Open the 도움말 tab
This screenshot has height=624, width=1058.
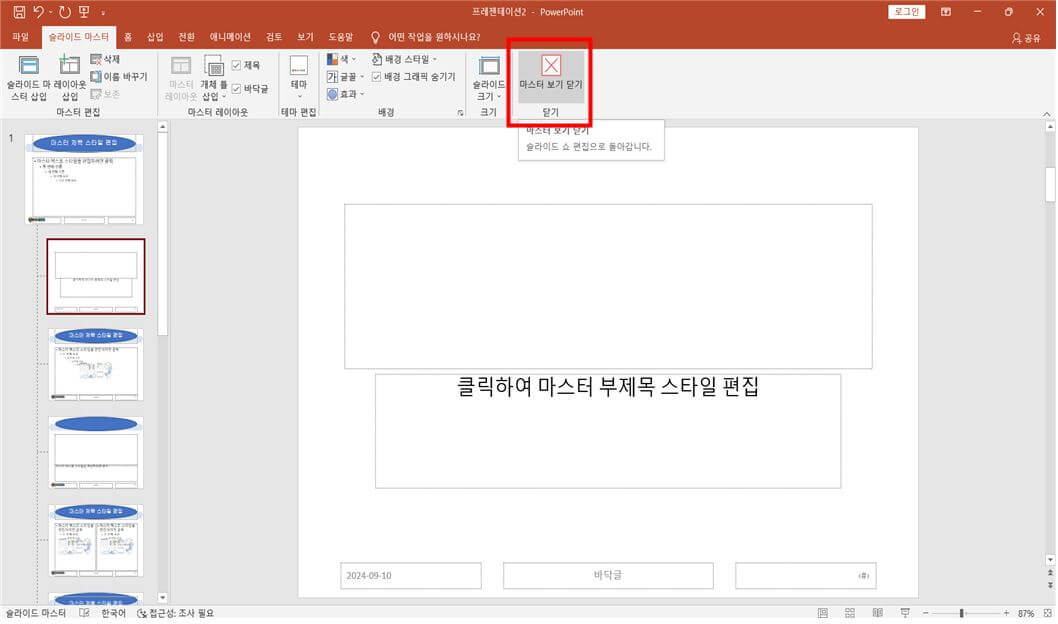(x=341, y=37)
